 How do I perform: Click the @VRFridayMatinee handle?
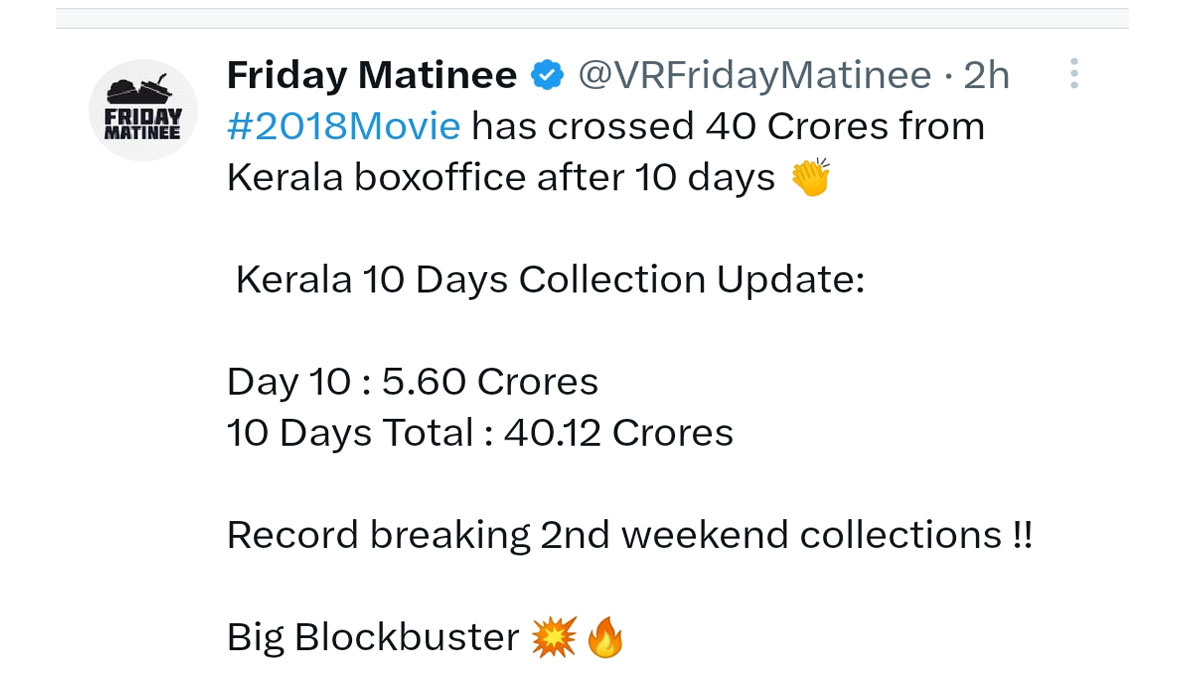[x=755, y=75]
